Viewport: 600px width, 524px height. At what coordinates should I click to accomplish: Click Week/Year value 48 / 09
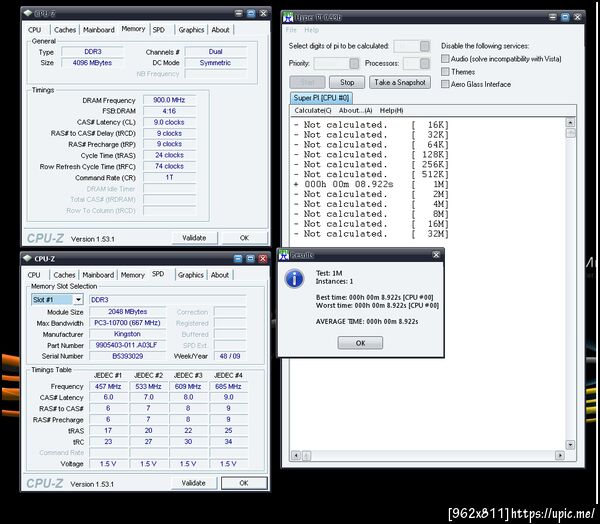(x=230, y=356)
